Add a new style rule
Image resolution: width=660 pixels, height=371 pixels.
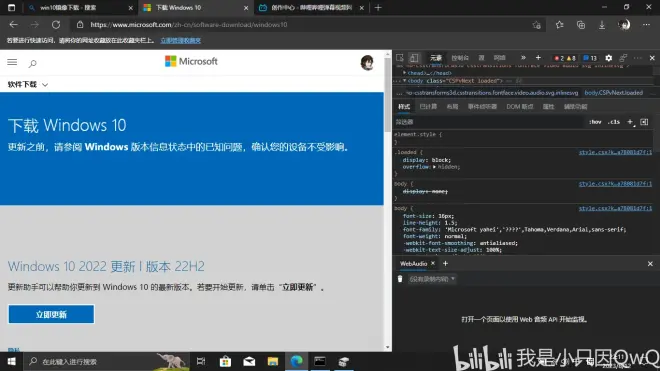[630, 122]
